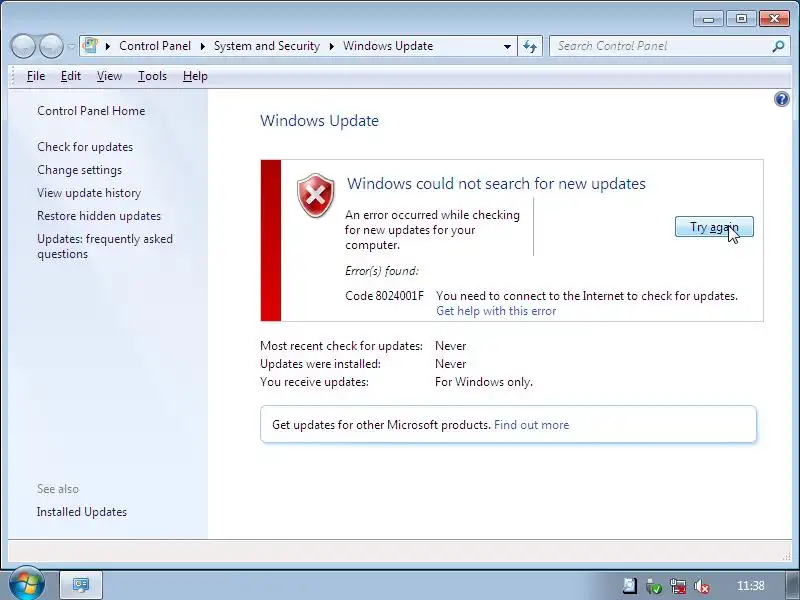This screenshot has height=600, width=800.
Task: Open the recent pages dropdown arrow
Action: (71, 46)
